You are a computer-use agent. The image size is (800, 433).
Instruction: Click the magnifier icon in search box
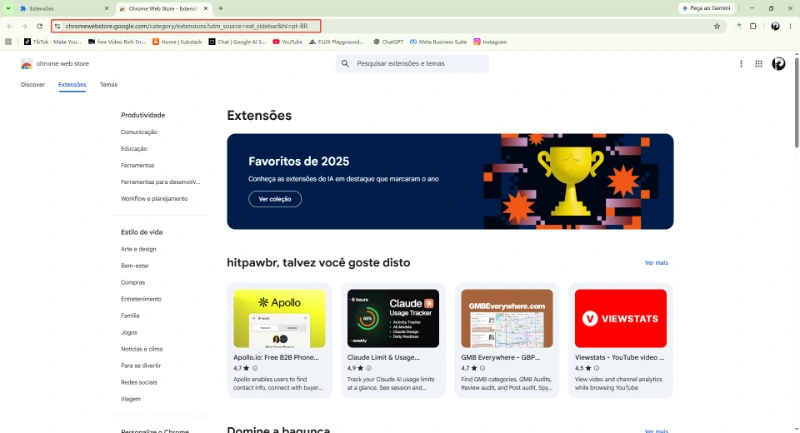(345, 64)
